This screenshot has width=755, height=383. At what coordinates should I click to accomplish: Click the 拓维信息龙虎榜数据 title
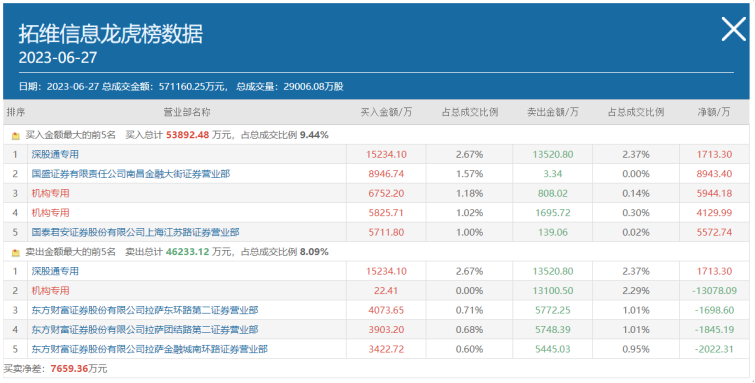pos(111,34)
